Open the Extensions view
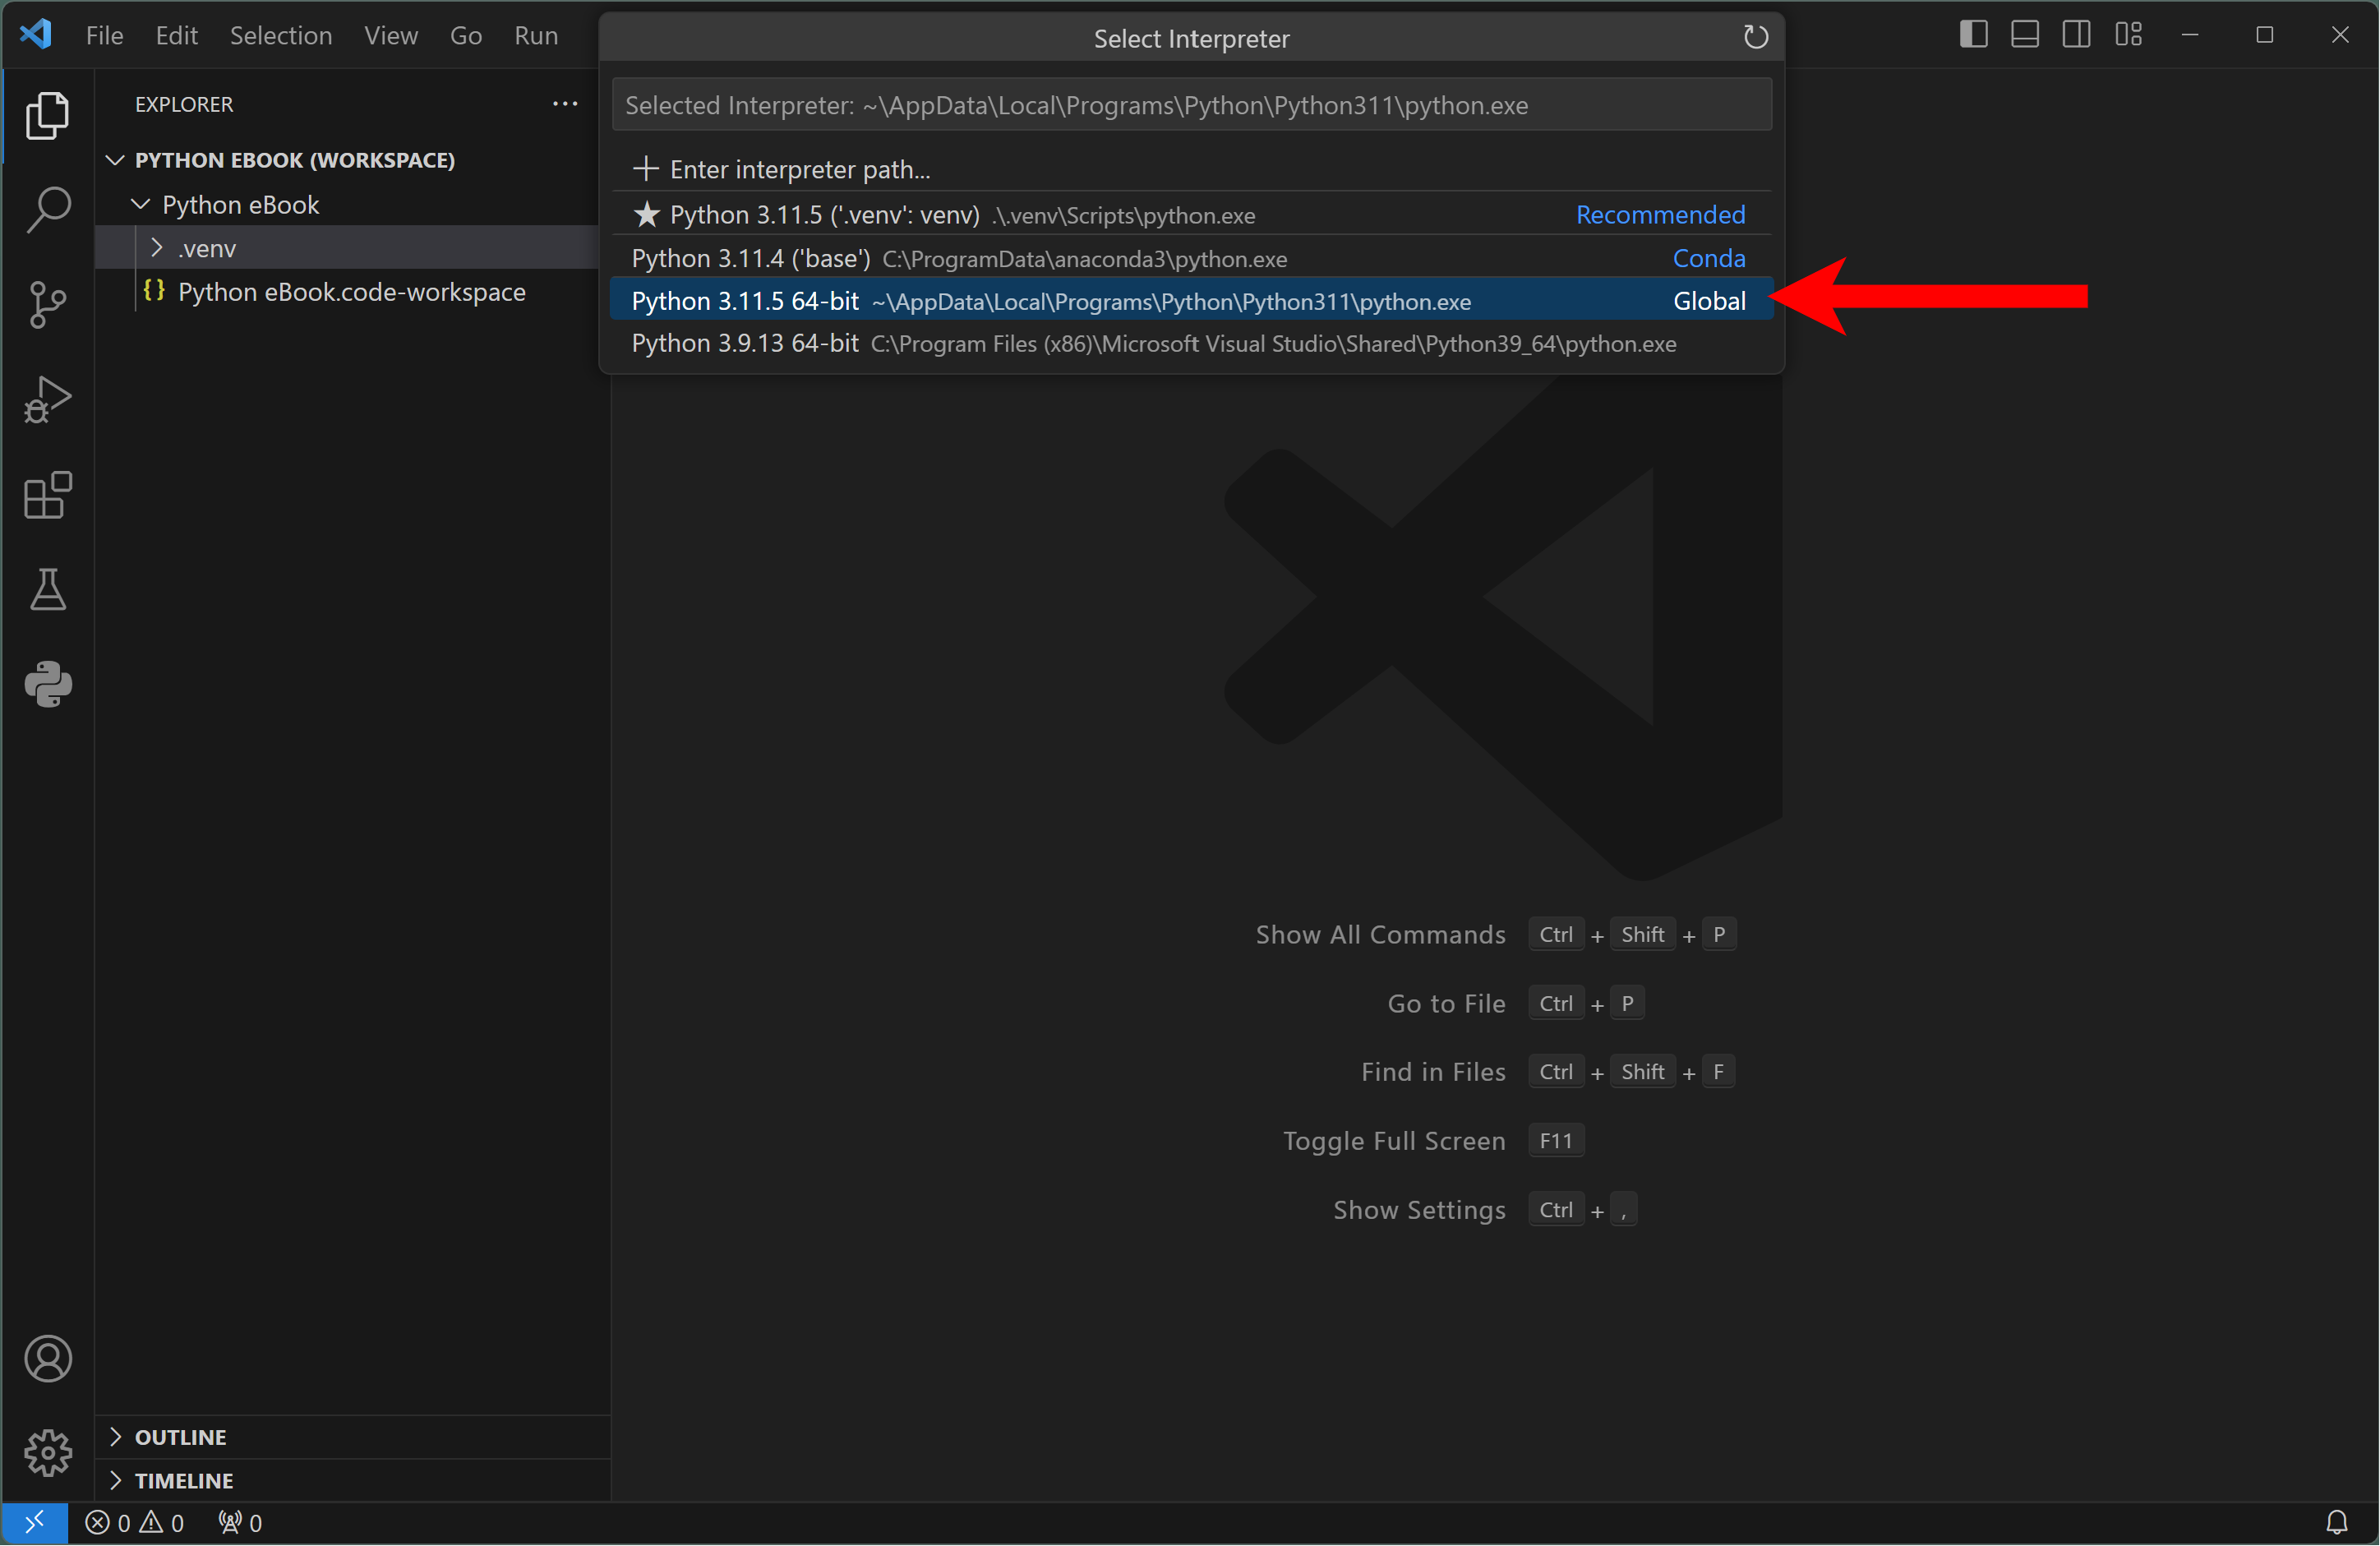The width and height of the screenshot is (2380, 1546). point(47,494)
